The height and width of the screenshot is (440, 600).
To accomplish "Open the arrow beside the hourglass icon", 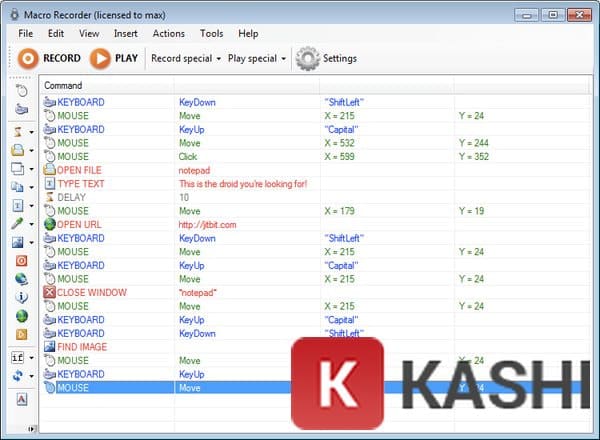I will pos(31,132).
